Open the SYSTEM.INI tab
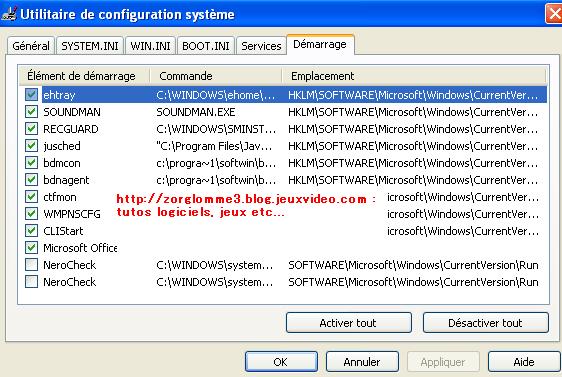Screen dimensions: 562x377 90,46
